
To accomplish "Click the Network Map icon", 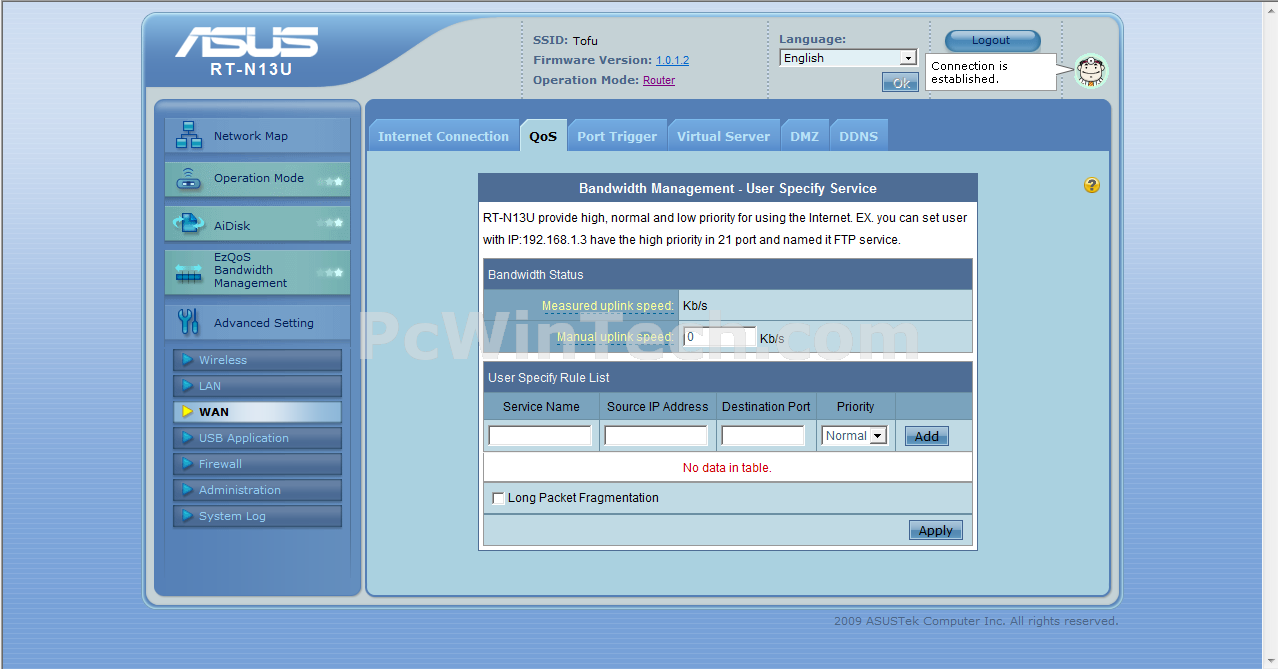I will 189,135.
